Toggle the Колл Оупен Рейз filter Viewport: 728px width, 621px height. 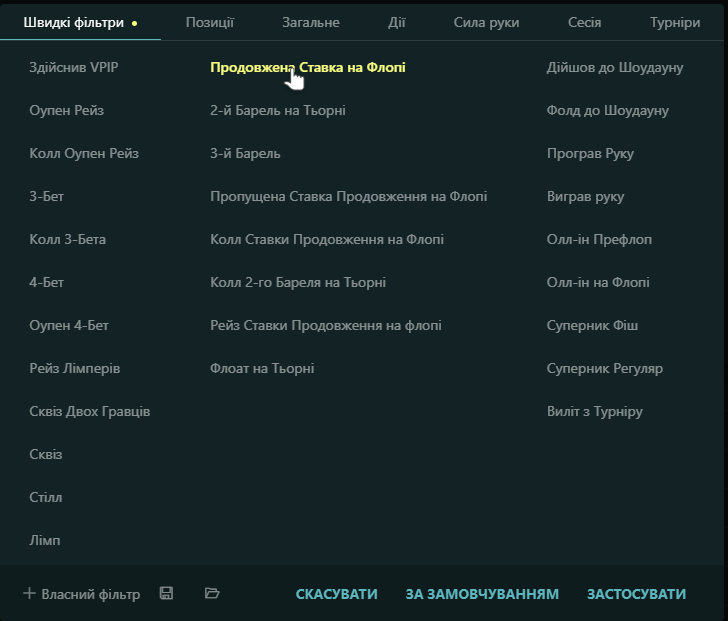(84, 153)
